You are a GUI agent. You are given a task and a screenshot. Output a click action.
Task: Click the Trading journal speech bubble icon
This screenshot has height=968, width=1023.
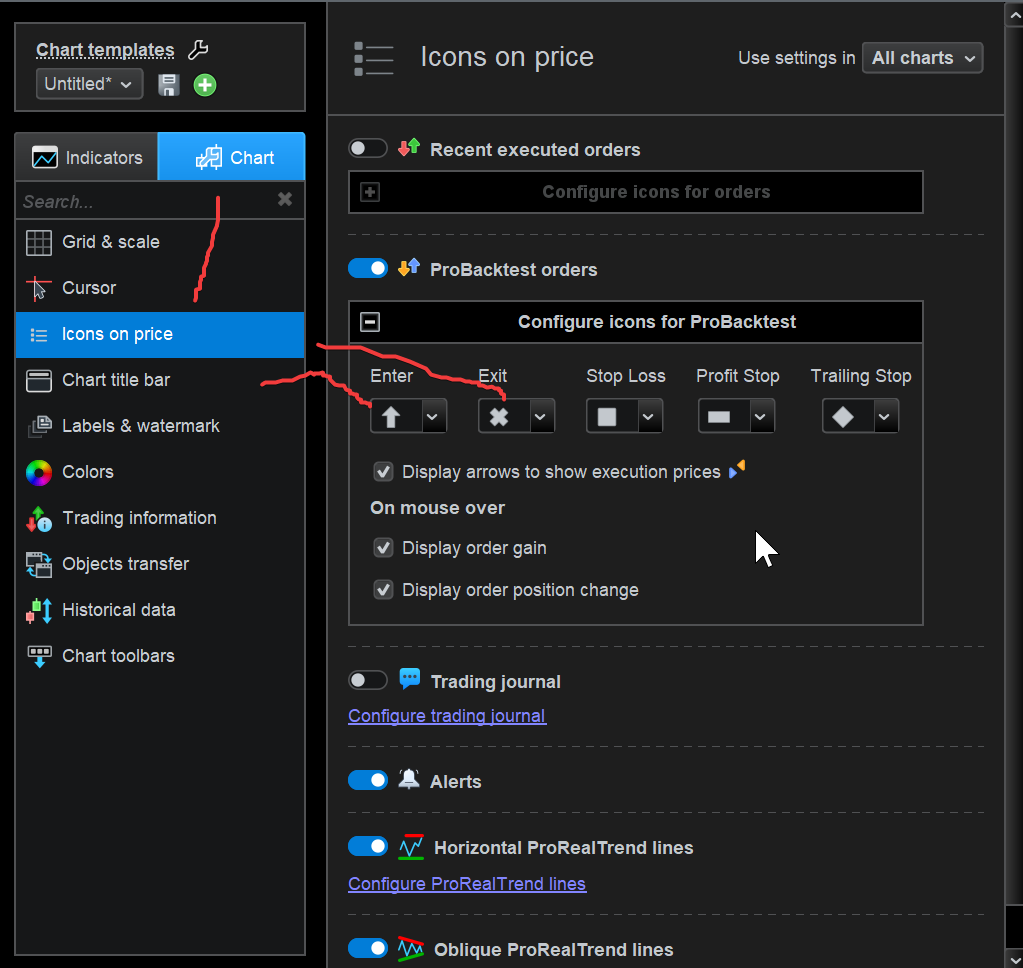tap(410, 679)
